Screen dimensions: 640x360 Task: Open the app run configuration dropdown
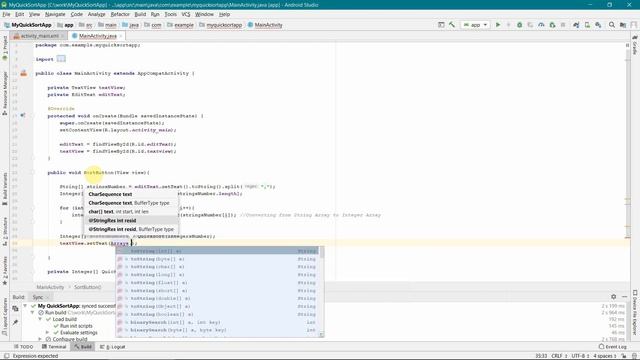(475, 25)
